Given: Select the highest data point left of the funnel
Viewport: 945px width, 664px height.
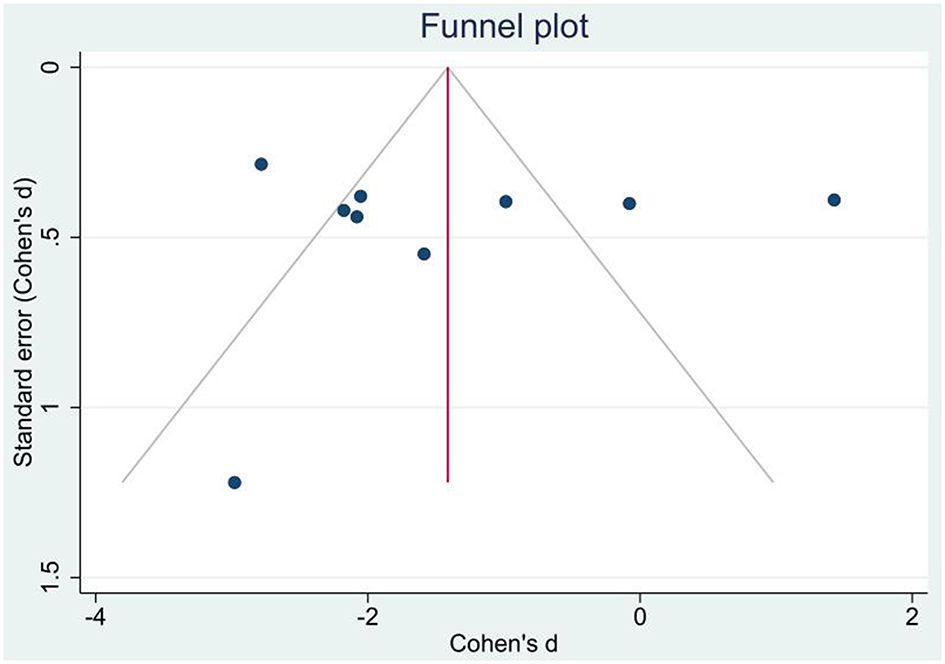Looking at the screenshot, I should click(x=261, y=164).
